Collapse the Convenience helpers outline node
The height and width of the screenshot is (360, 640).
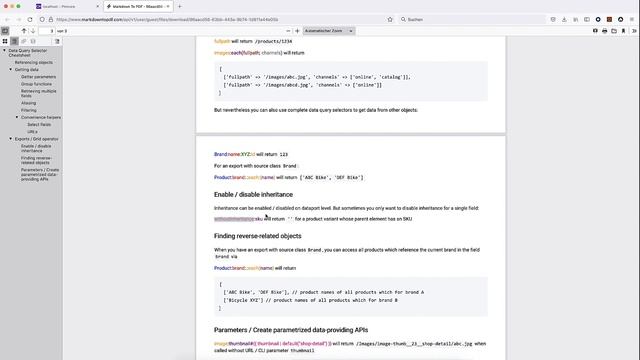point(17,117)
